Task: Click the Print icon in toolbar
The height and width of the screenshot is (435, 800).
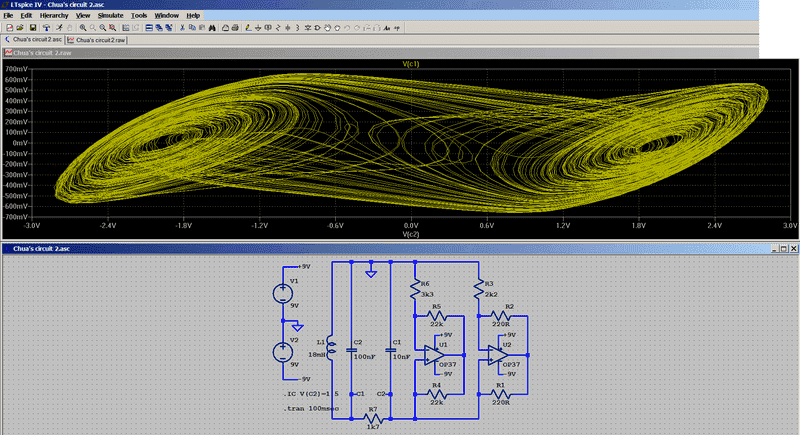Action: (x=236, y=27)
